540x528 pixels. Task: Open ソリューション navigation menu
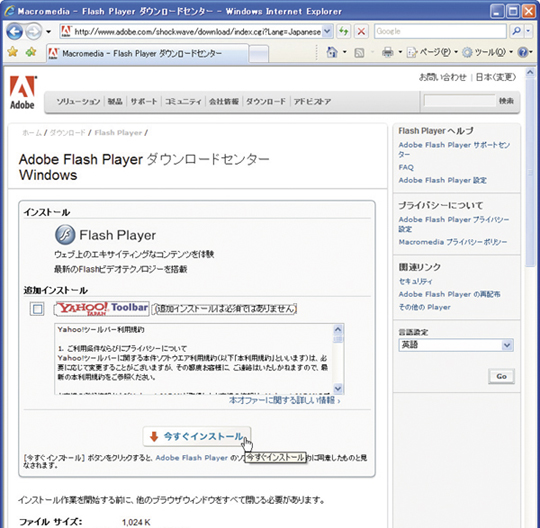pos(78,102)
